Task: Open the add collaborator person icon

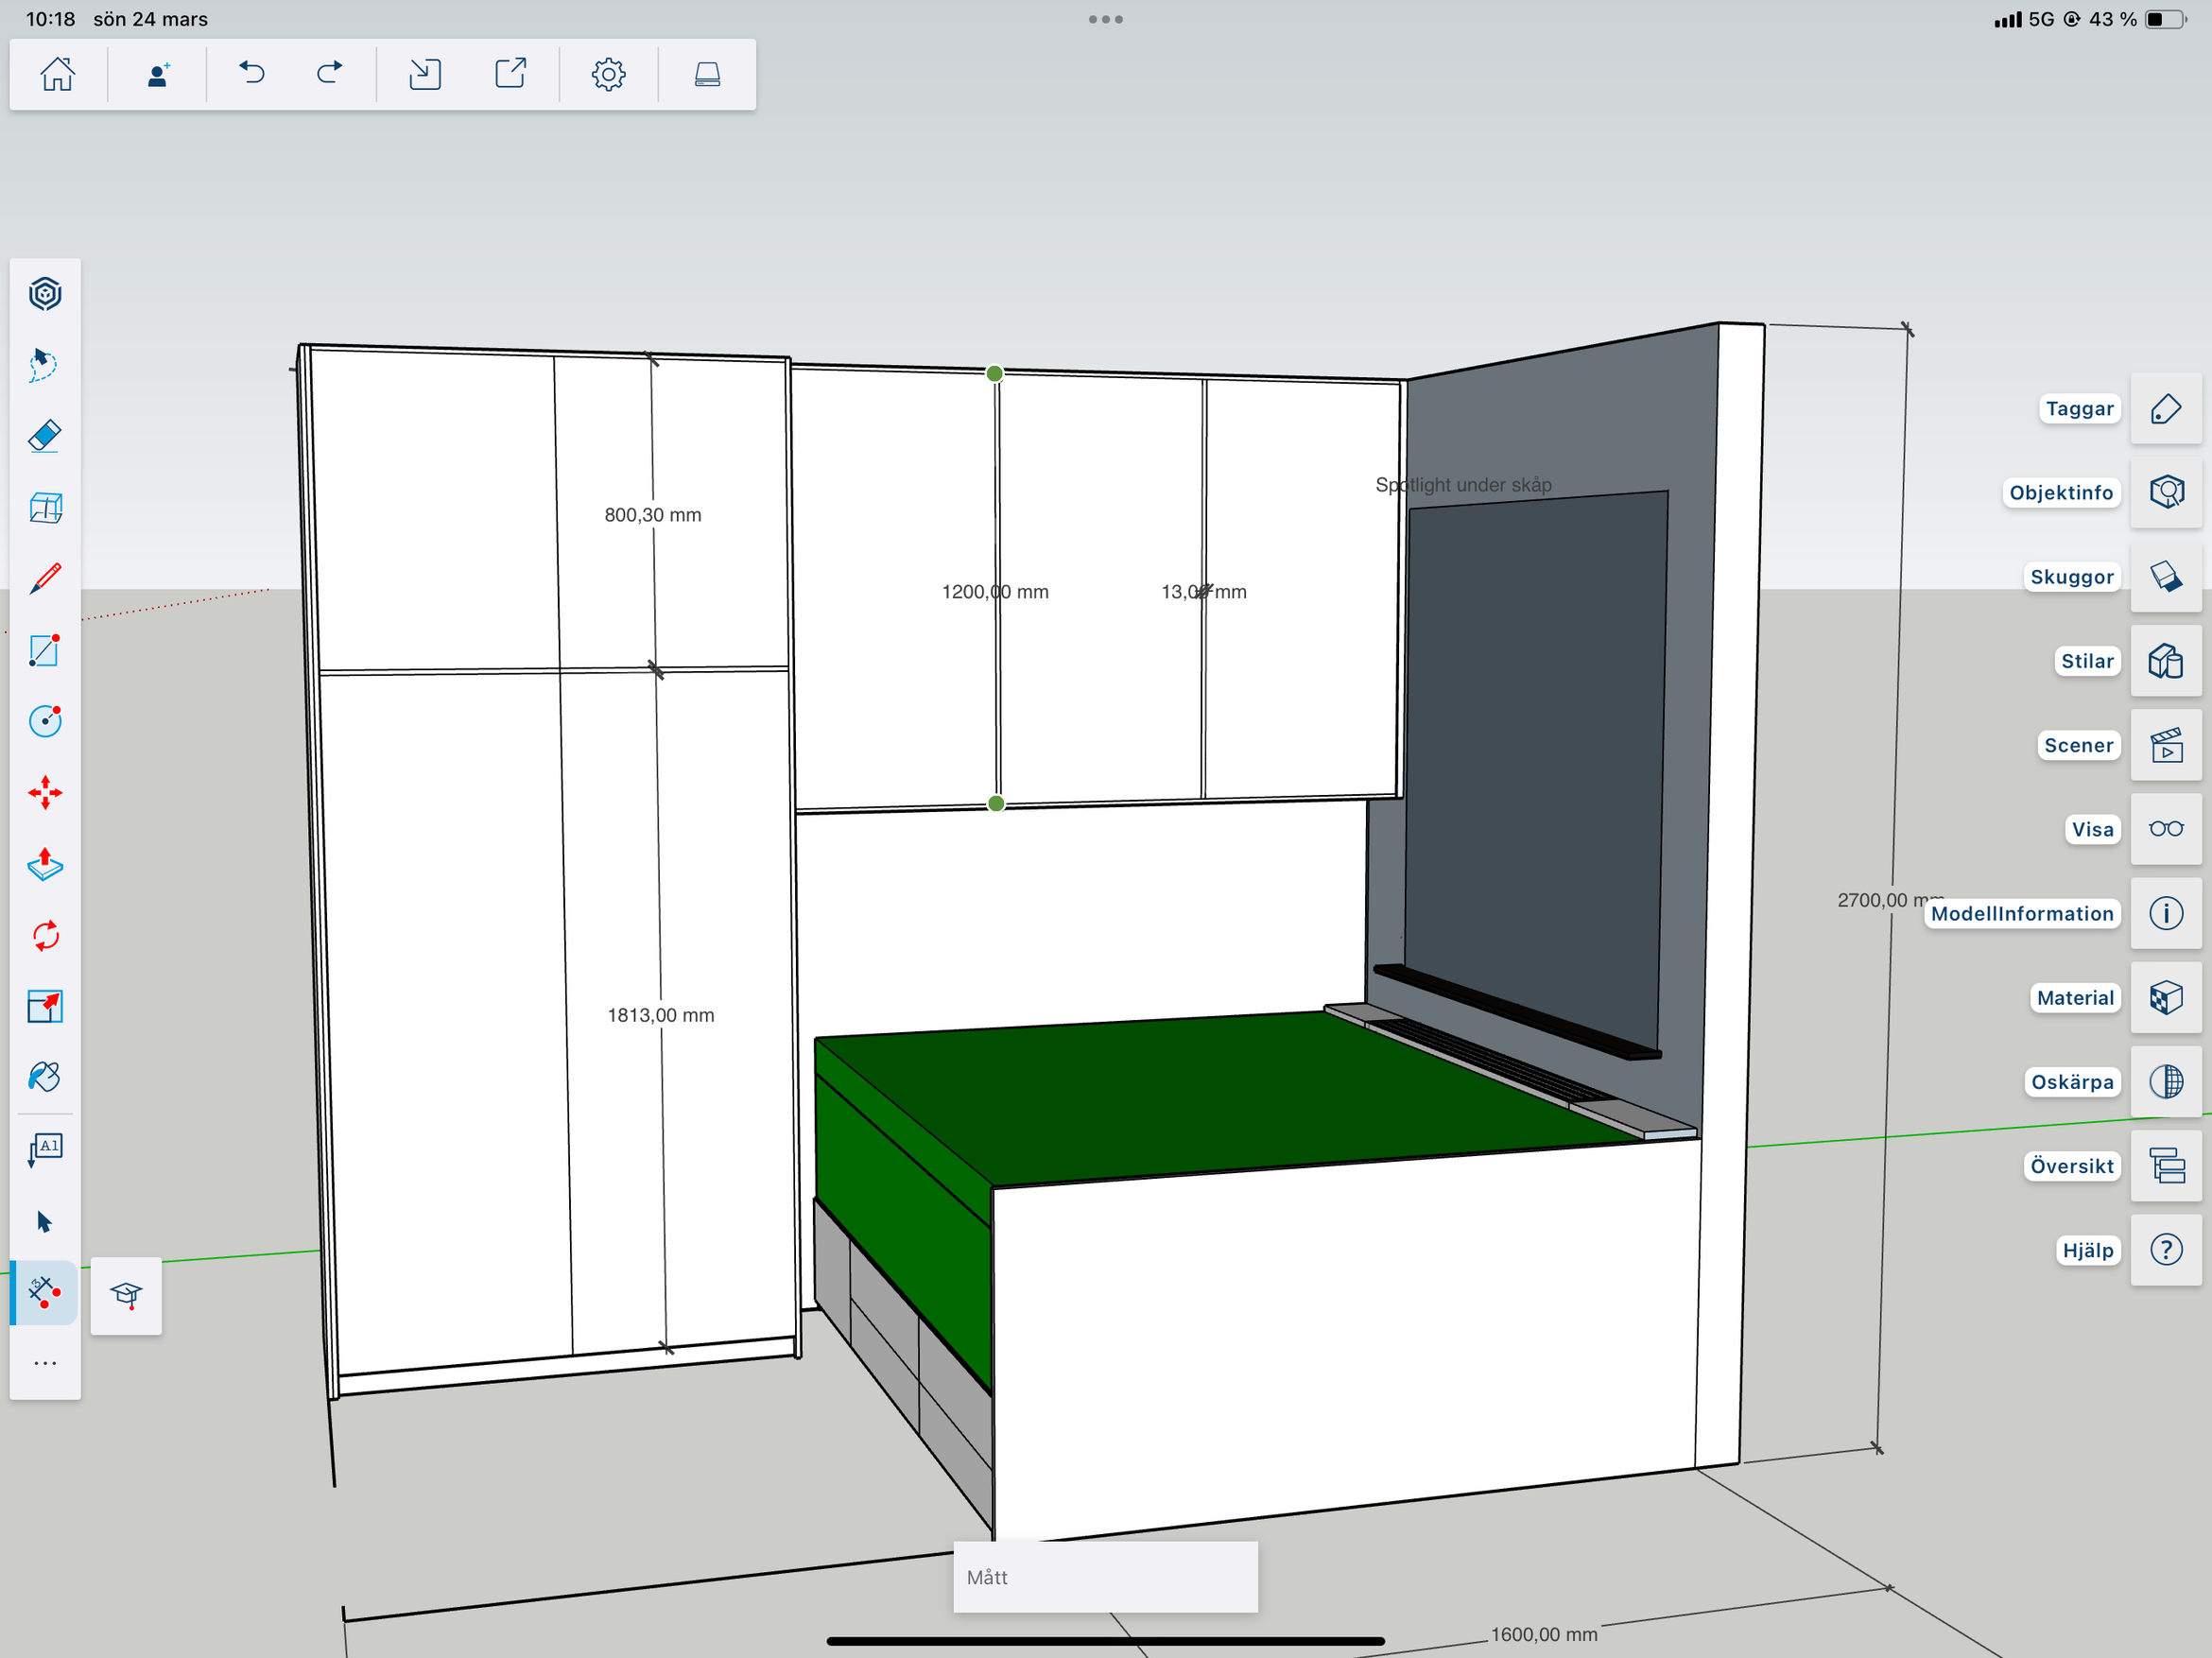Action: 158,74
